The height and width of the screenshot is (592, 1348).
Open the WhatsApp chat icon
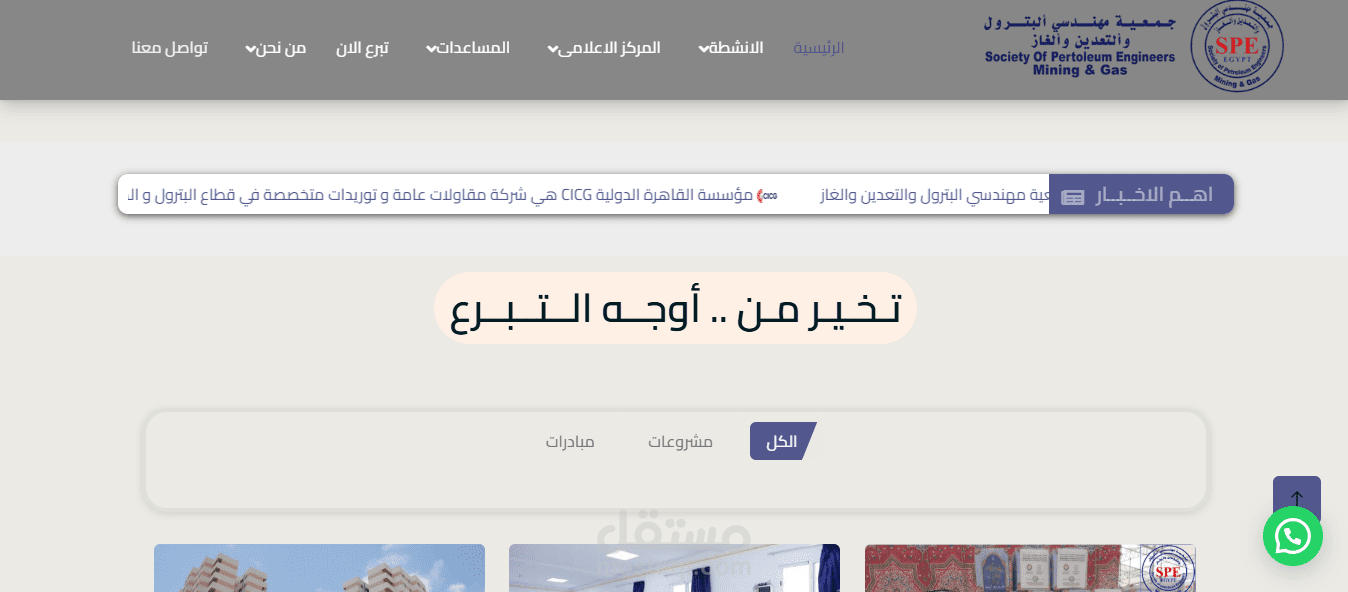1293,537
